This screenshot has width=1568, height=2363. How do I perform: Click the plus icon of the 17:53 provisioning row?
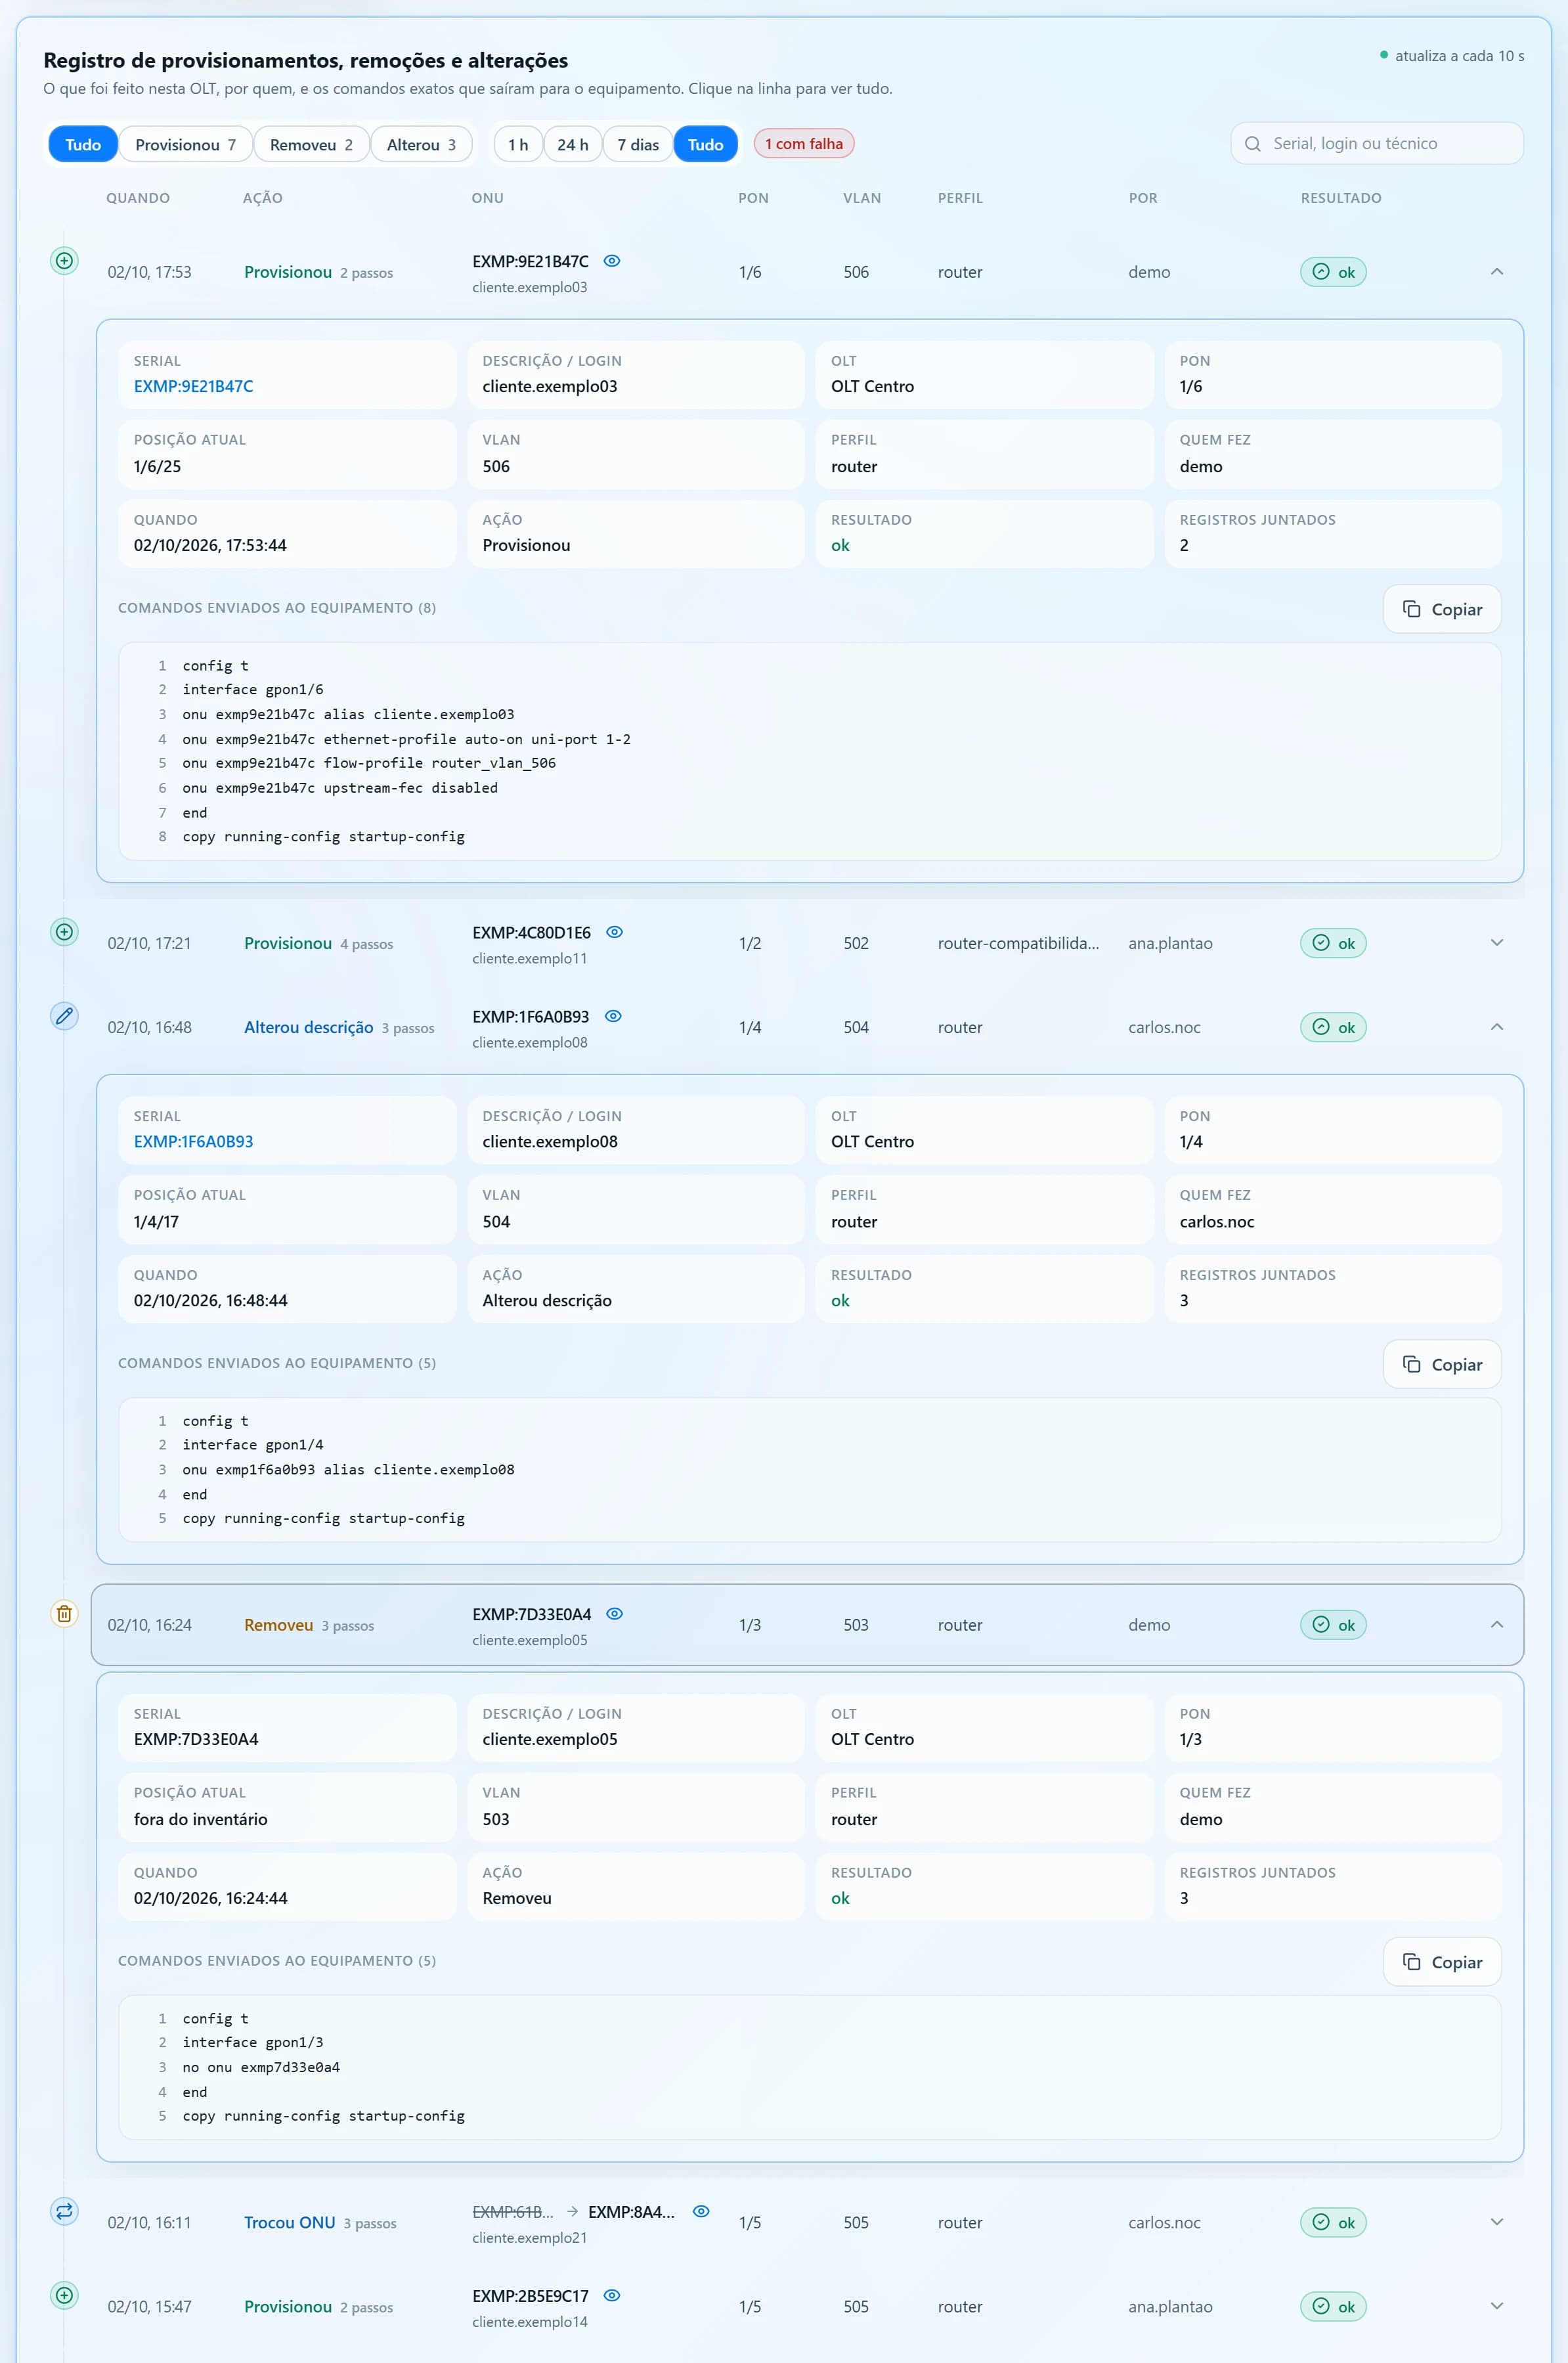pyautogui.click(x=64, y=261)
